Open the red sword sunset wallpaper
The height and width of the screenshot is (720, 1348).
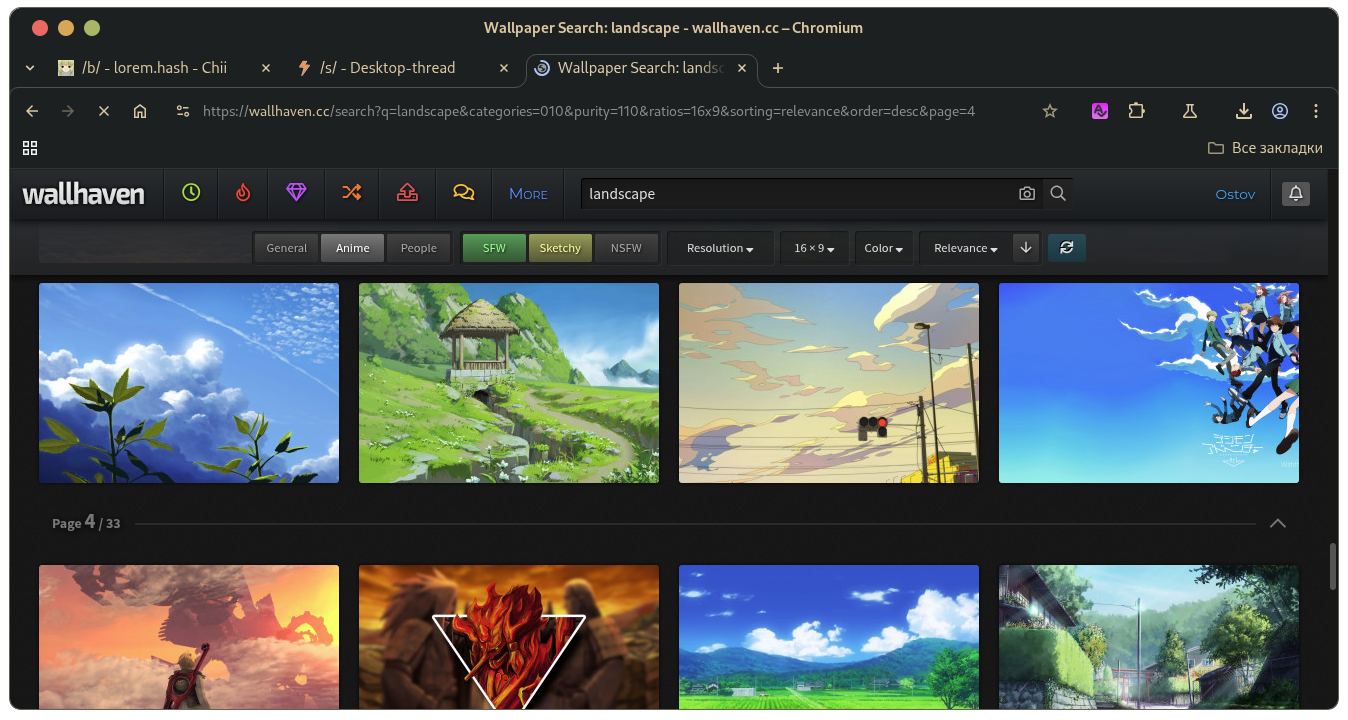pyautogui.click(x=189, y=637)
